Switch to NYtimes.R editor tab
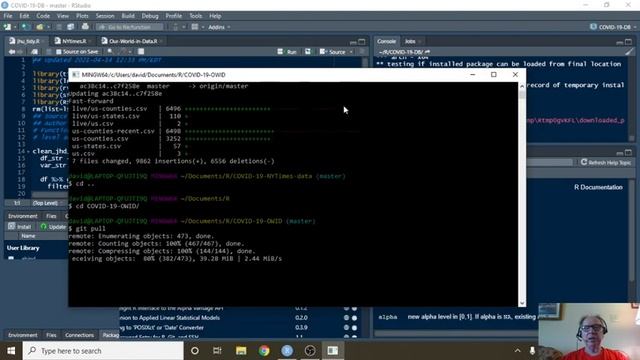 click(74, 41)
